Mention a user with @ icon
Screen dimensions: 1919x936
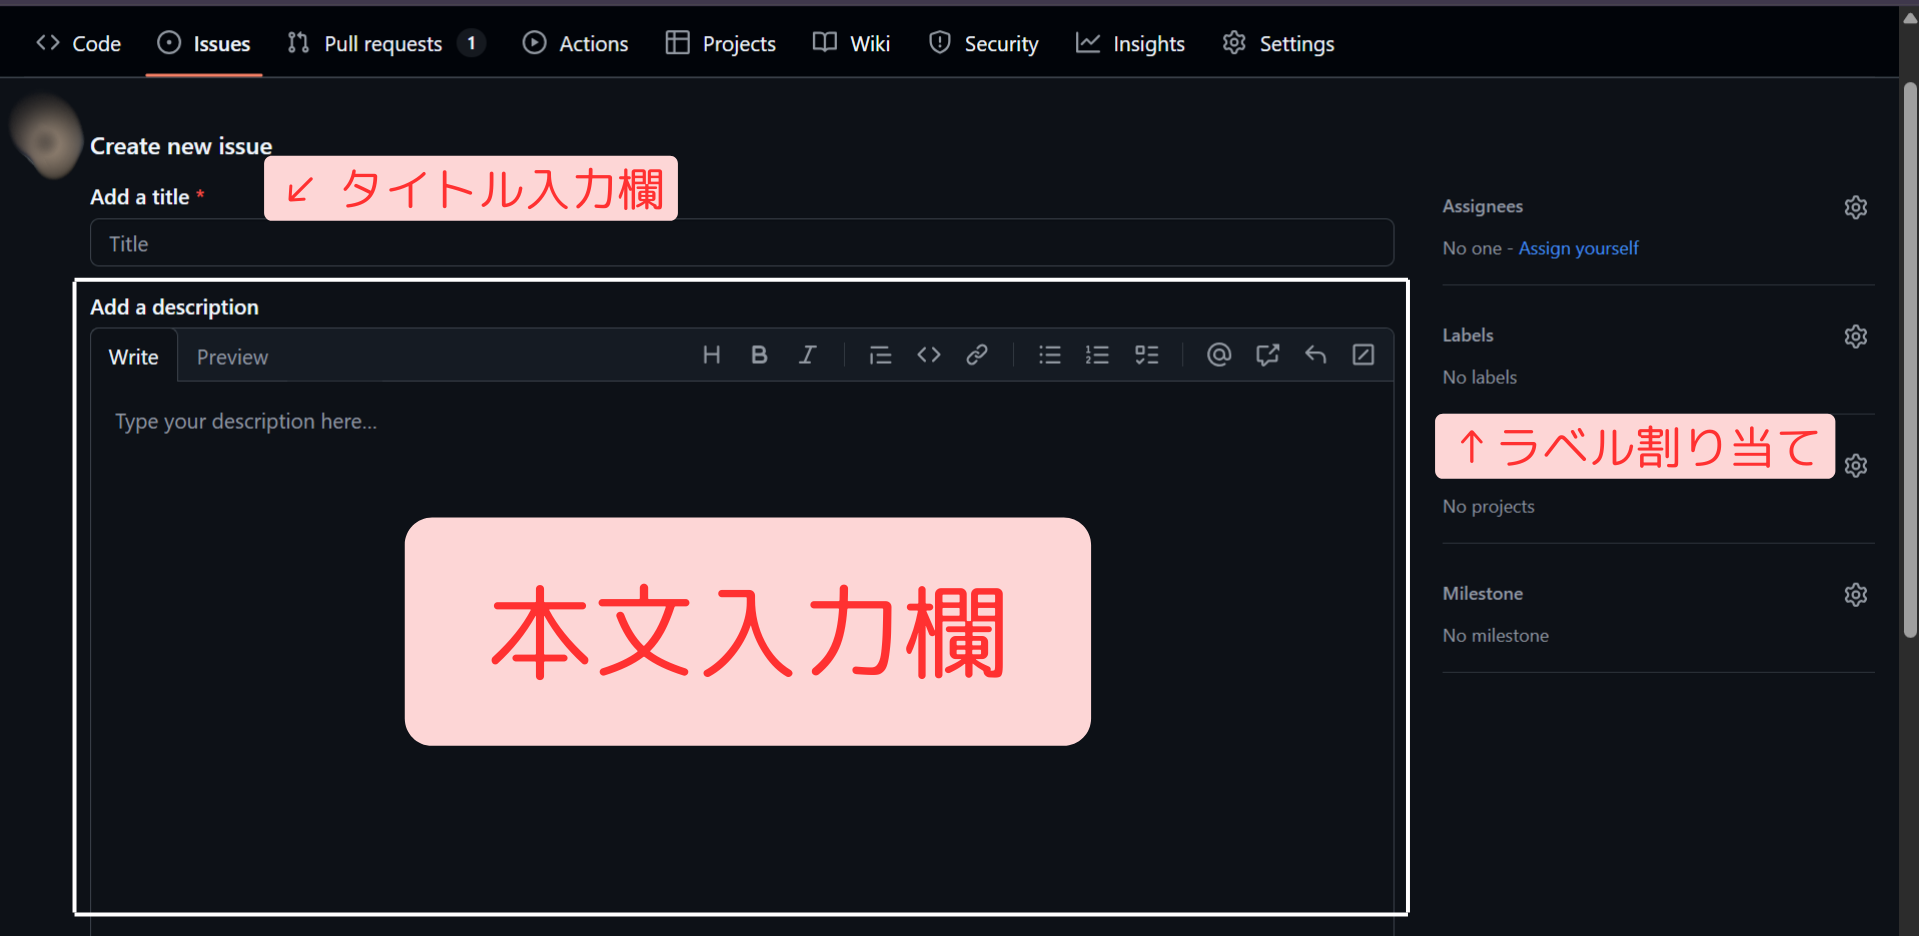[x=1218, y=355]
